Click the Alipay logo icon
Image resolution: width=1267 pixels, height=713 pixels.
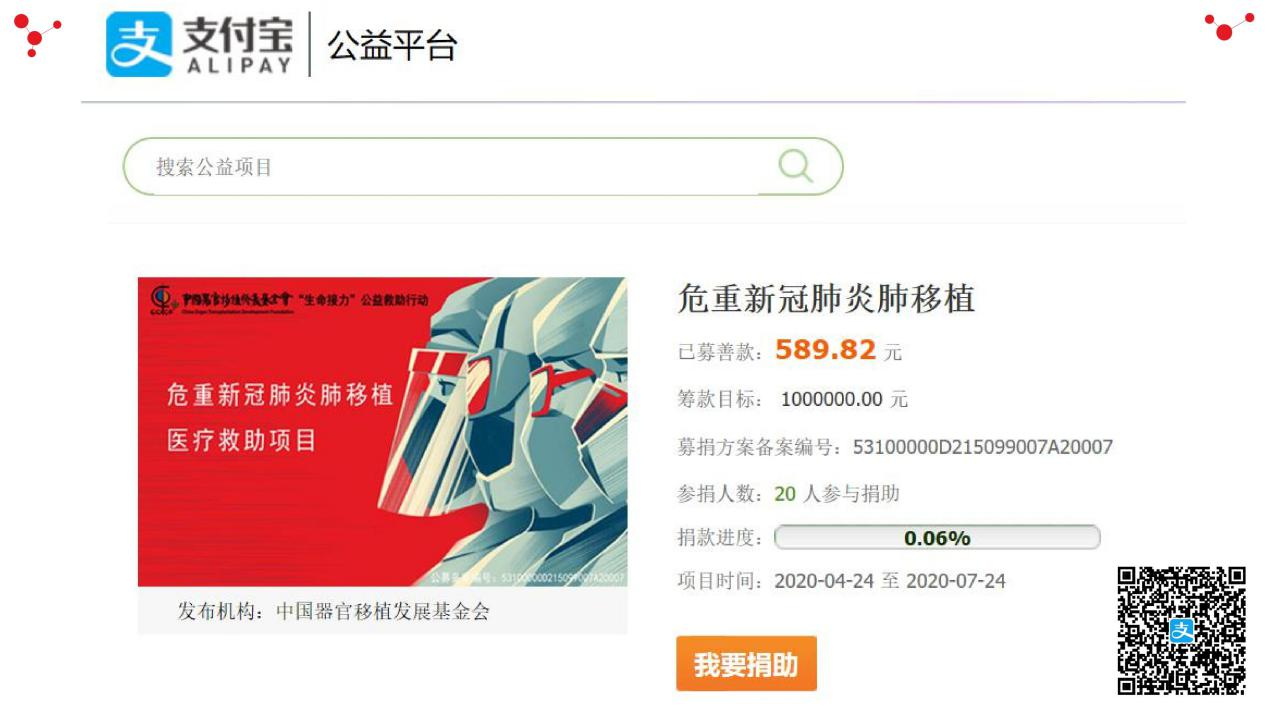click(139, 44)
